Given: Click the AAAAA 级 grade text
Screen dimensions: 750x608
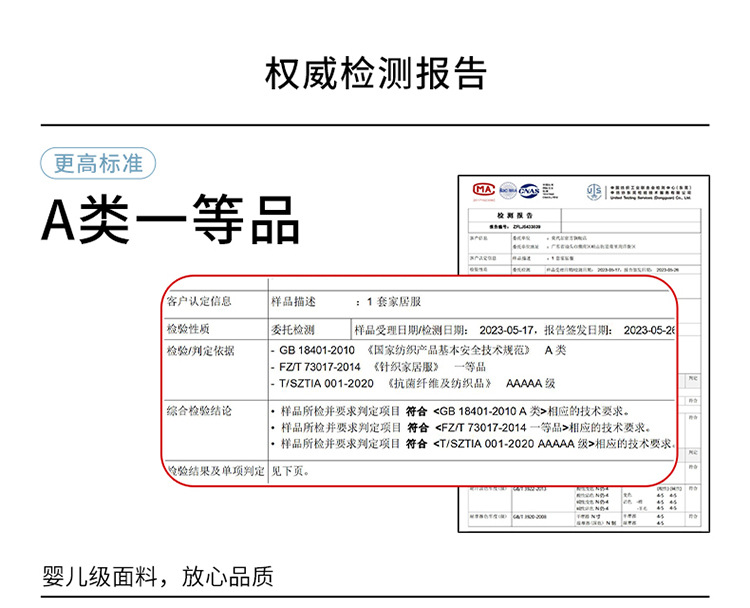Looking at the screenshot, I should 530,384.
